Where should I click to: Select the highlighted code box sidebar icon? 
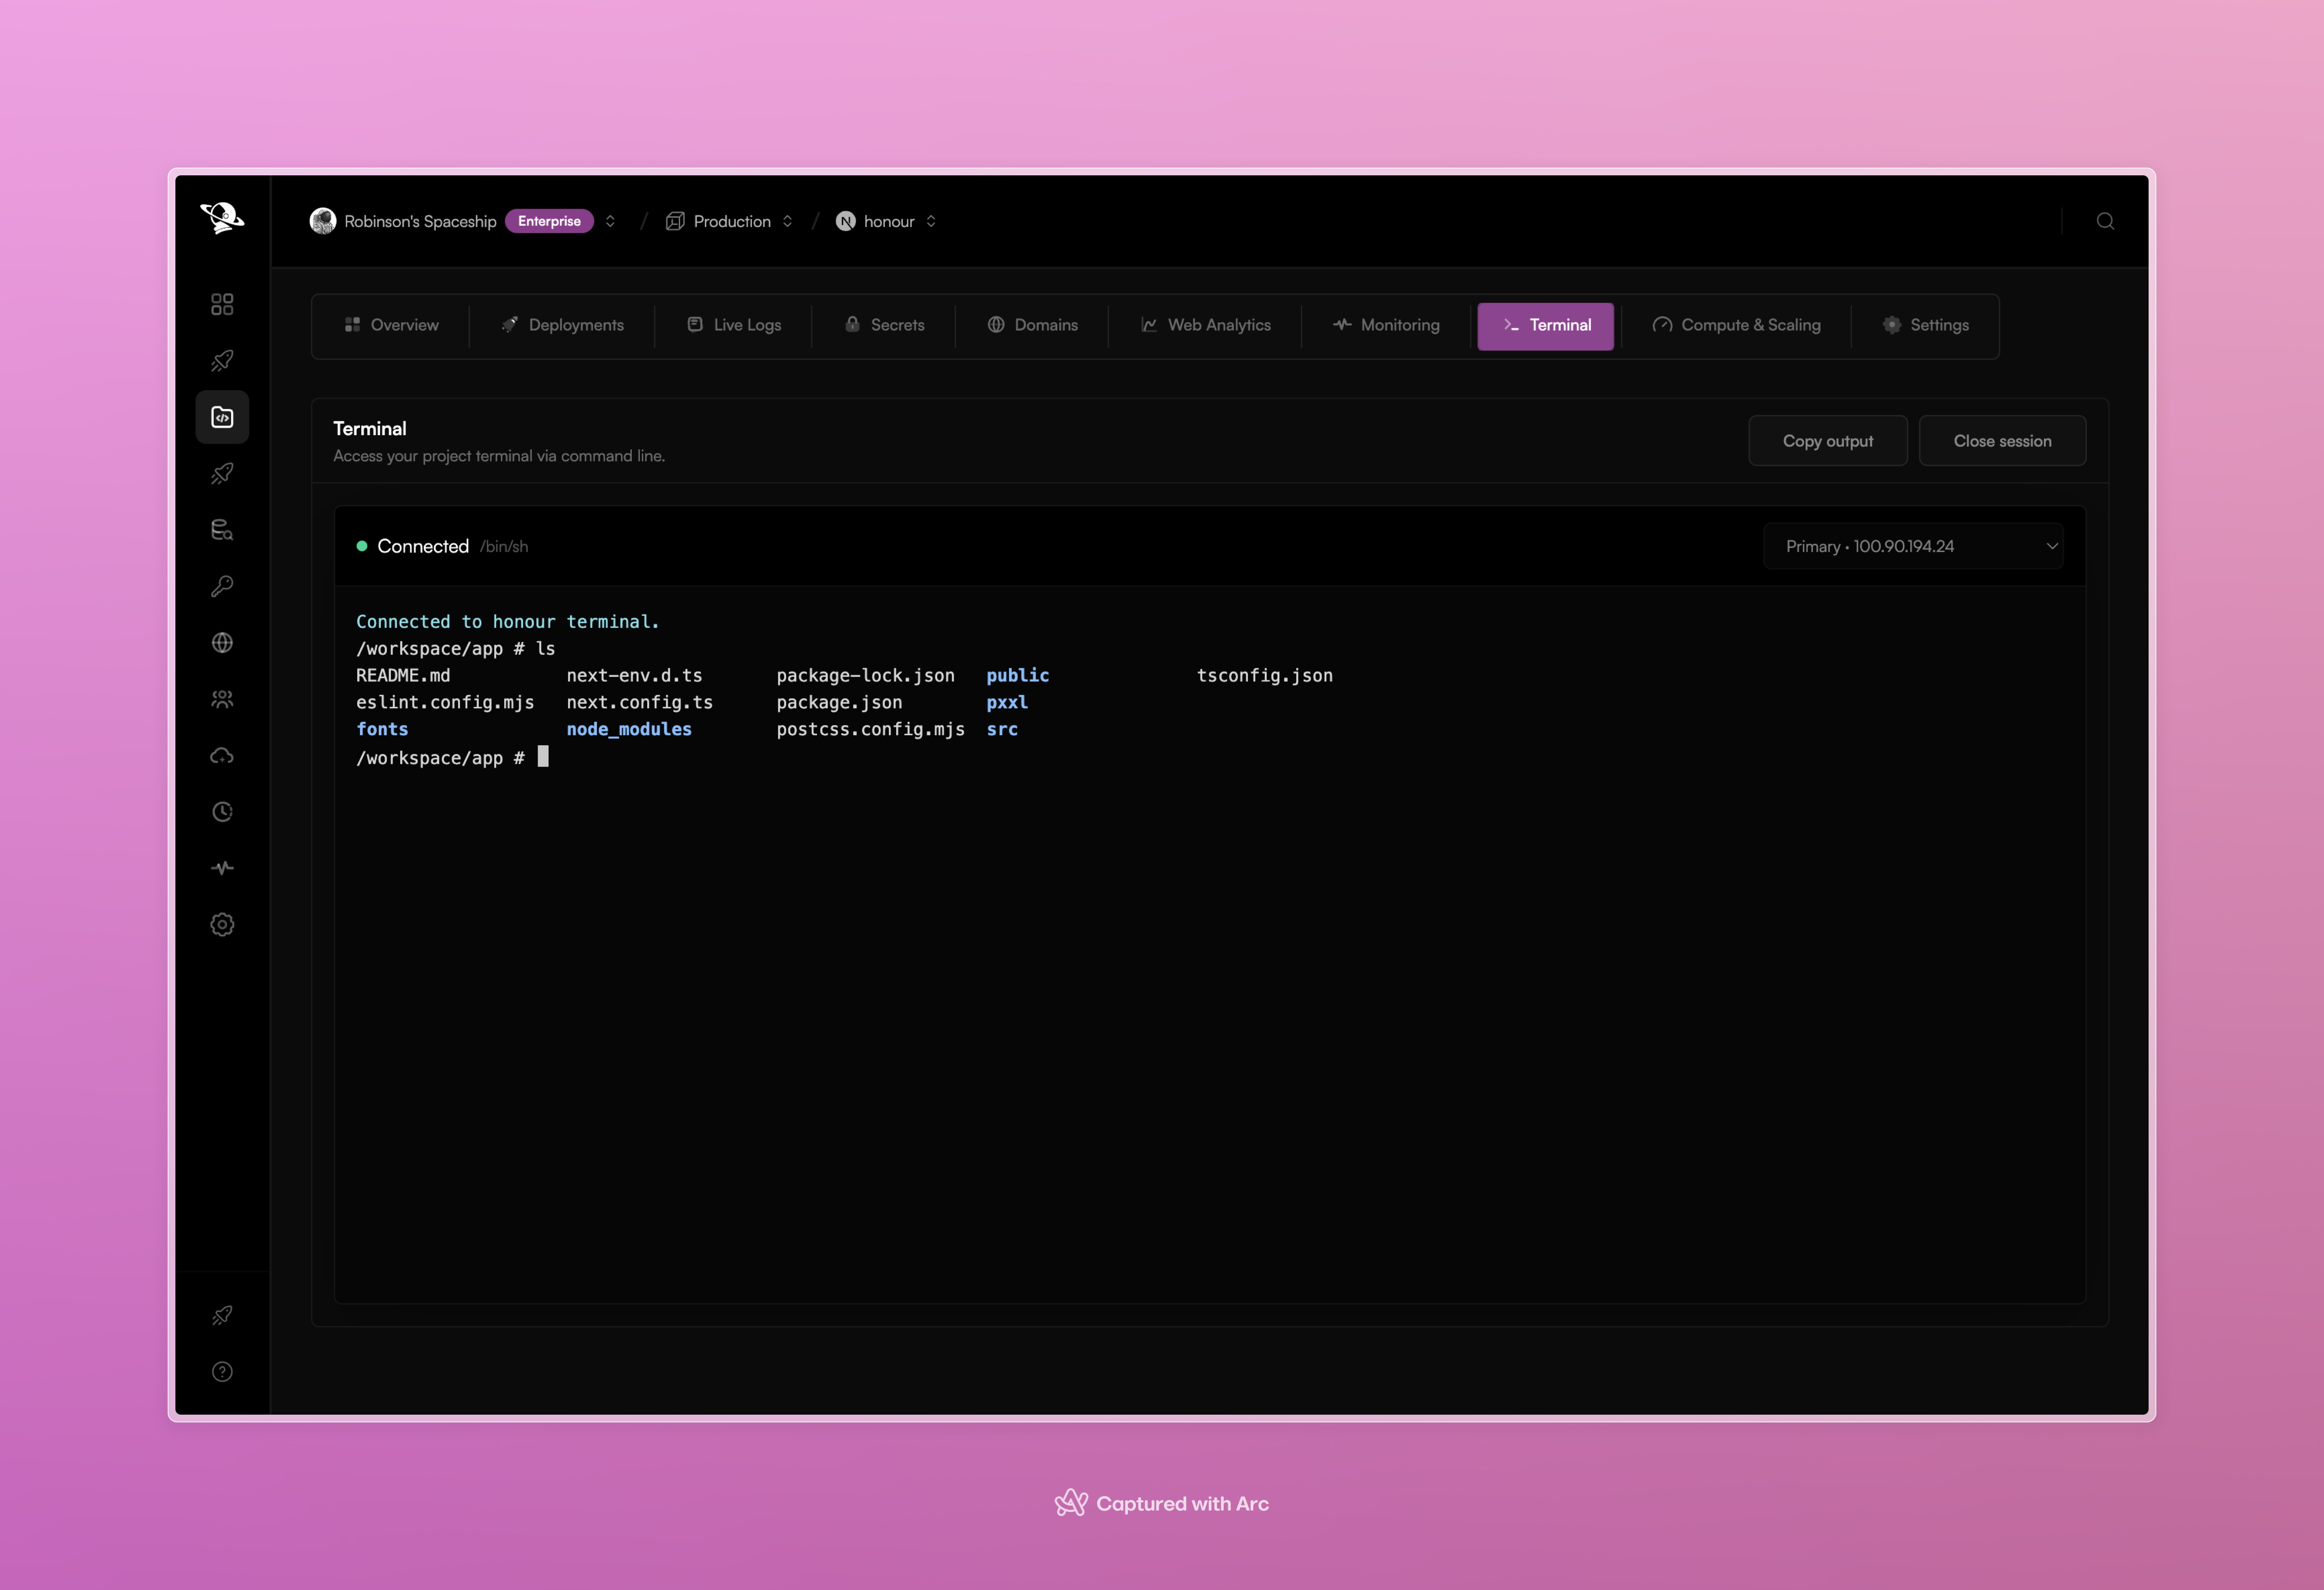[222, 417]
